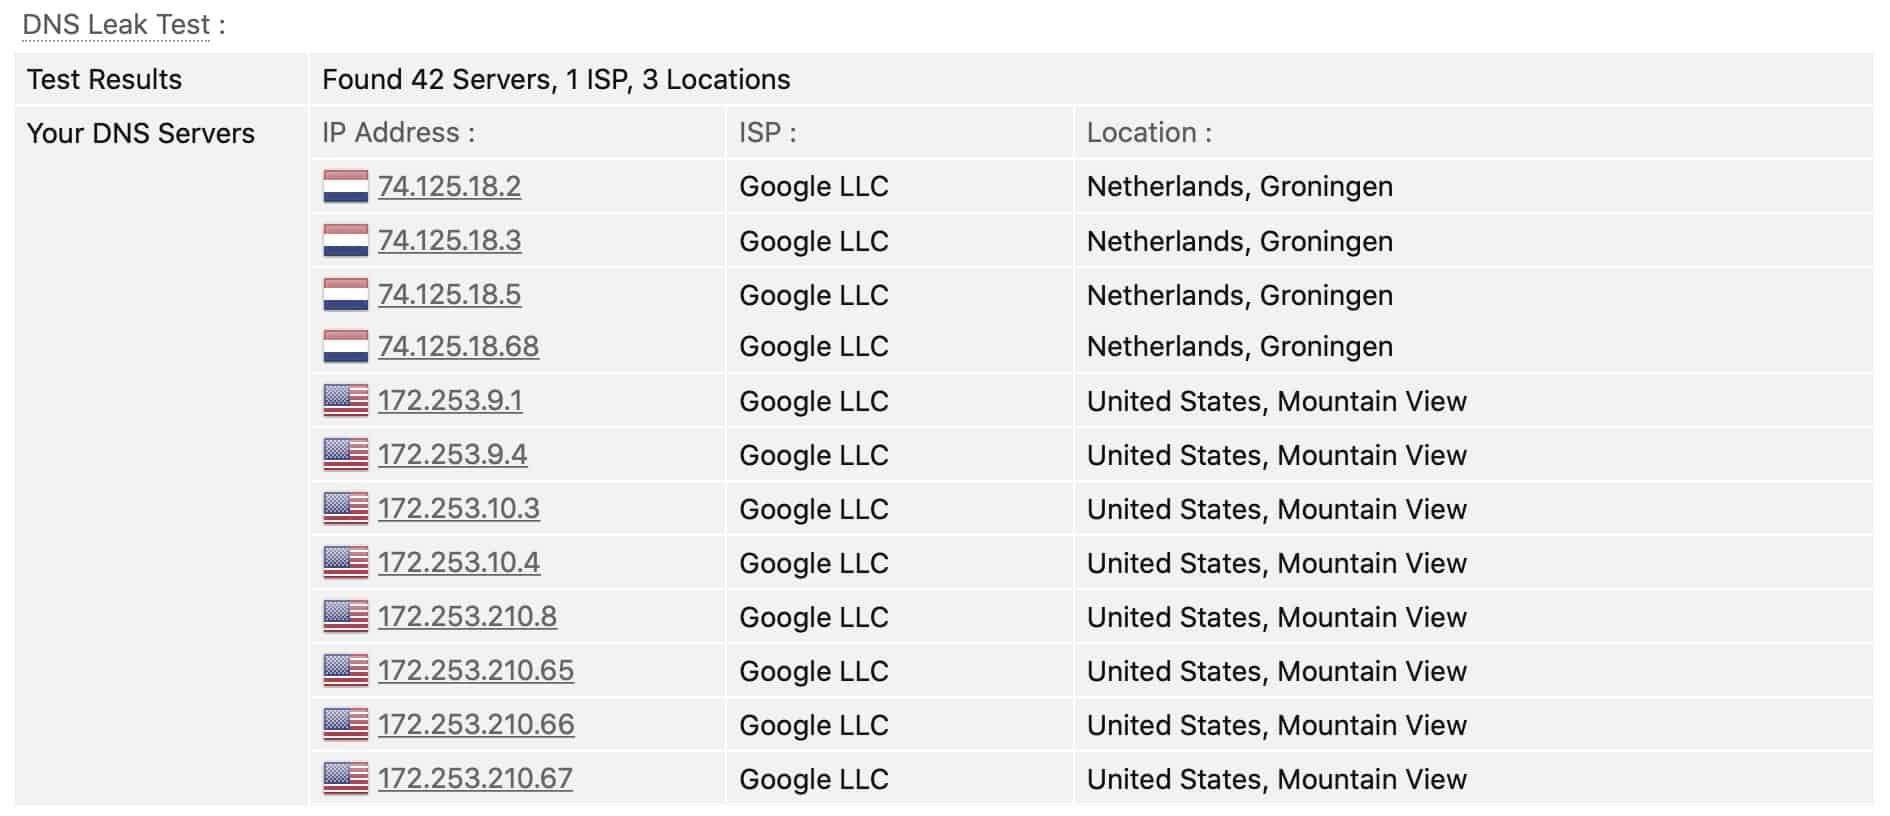The width and height of the screenshot is (1890, 816).
Task: Open the 172.253.210.65 IP link
Action: (476, 671)
